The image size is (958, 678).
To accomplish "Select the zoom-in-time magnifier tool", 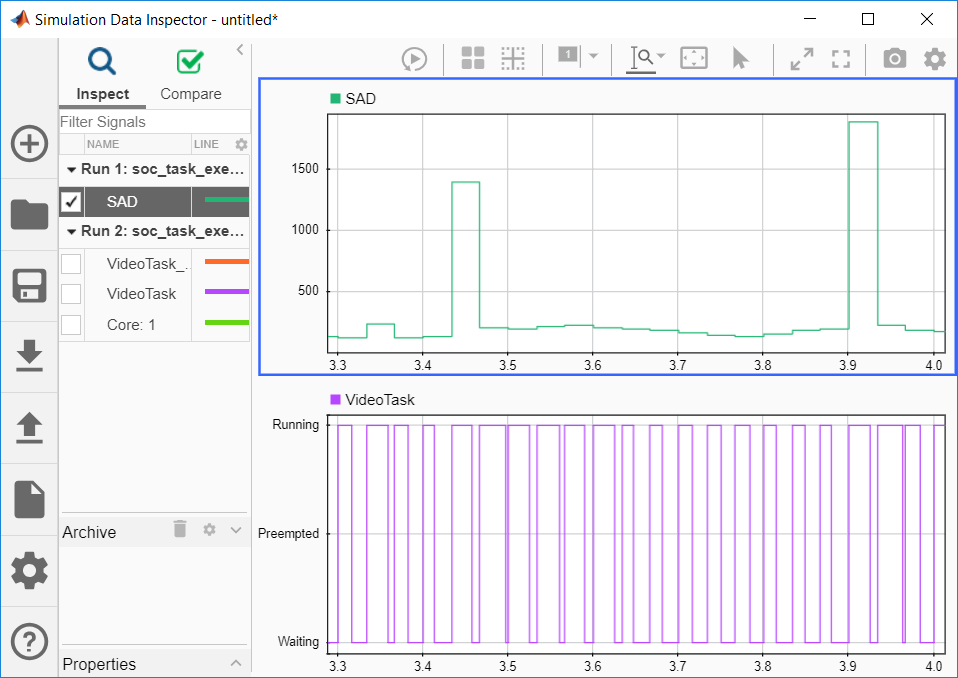I will point(641,59).
